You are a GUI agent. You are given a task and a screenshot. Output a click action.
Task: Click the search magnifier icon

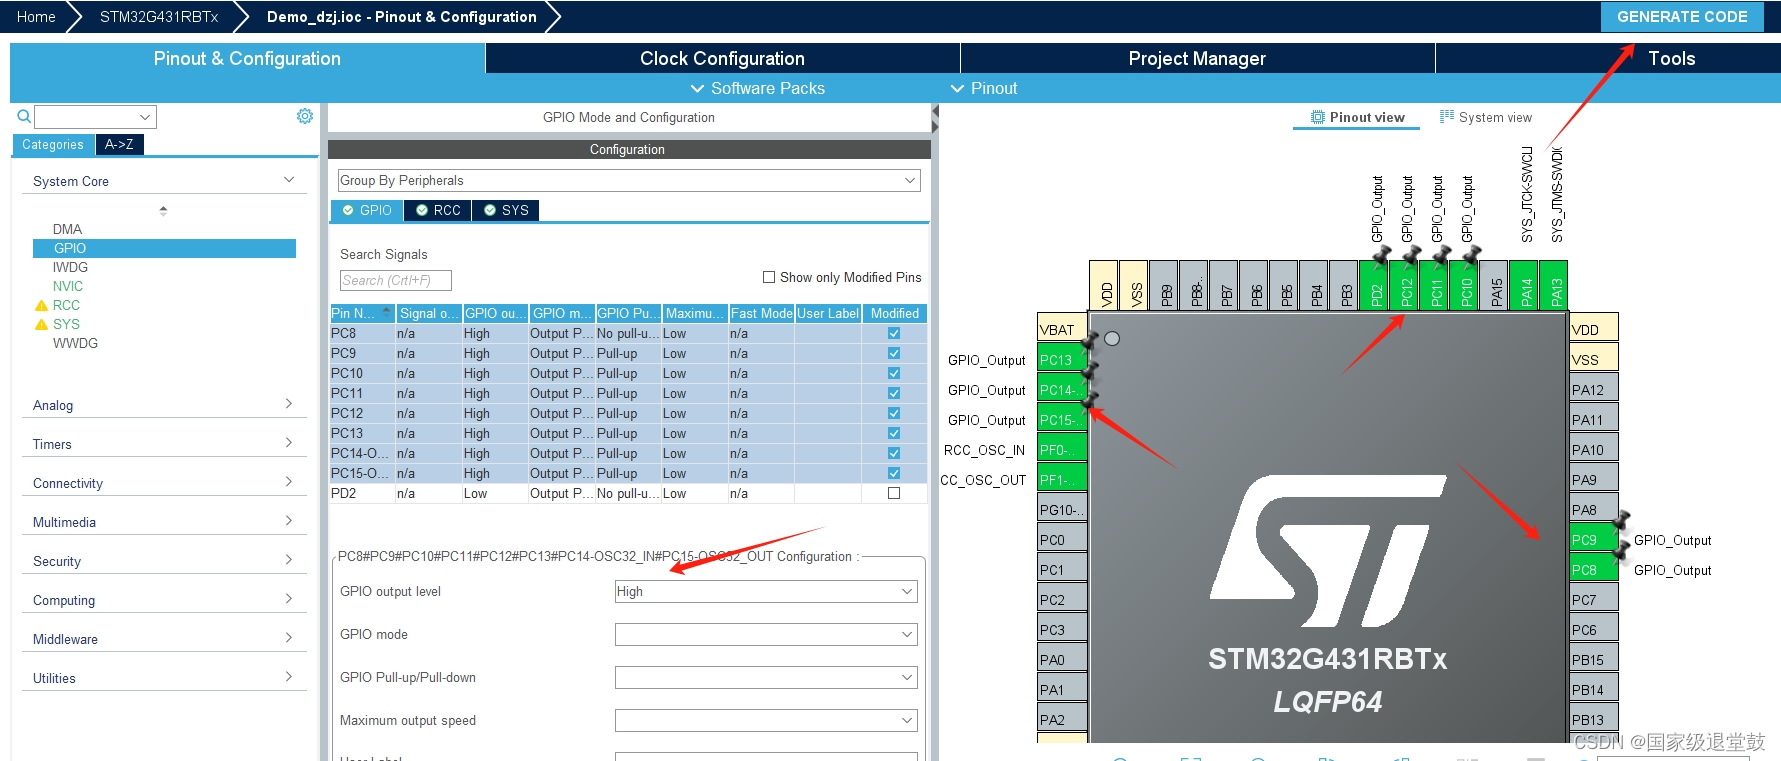click(24, 117)
